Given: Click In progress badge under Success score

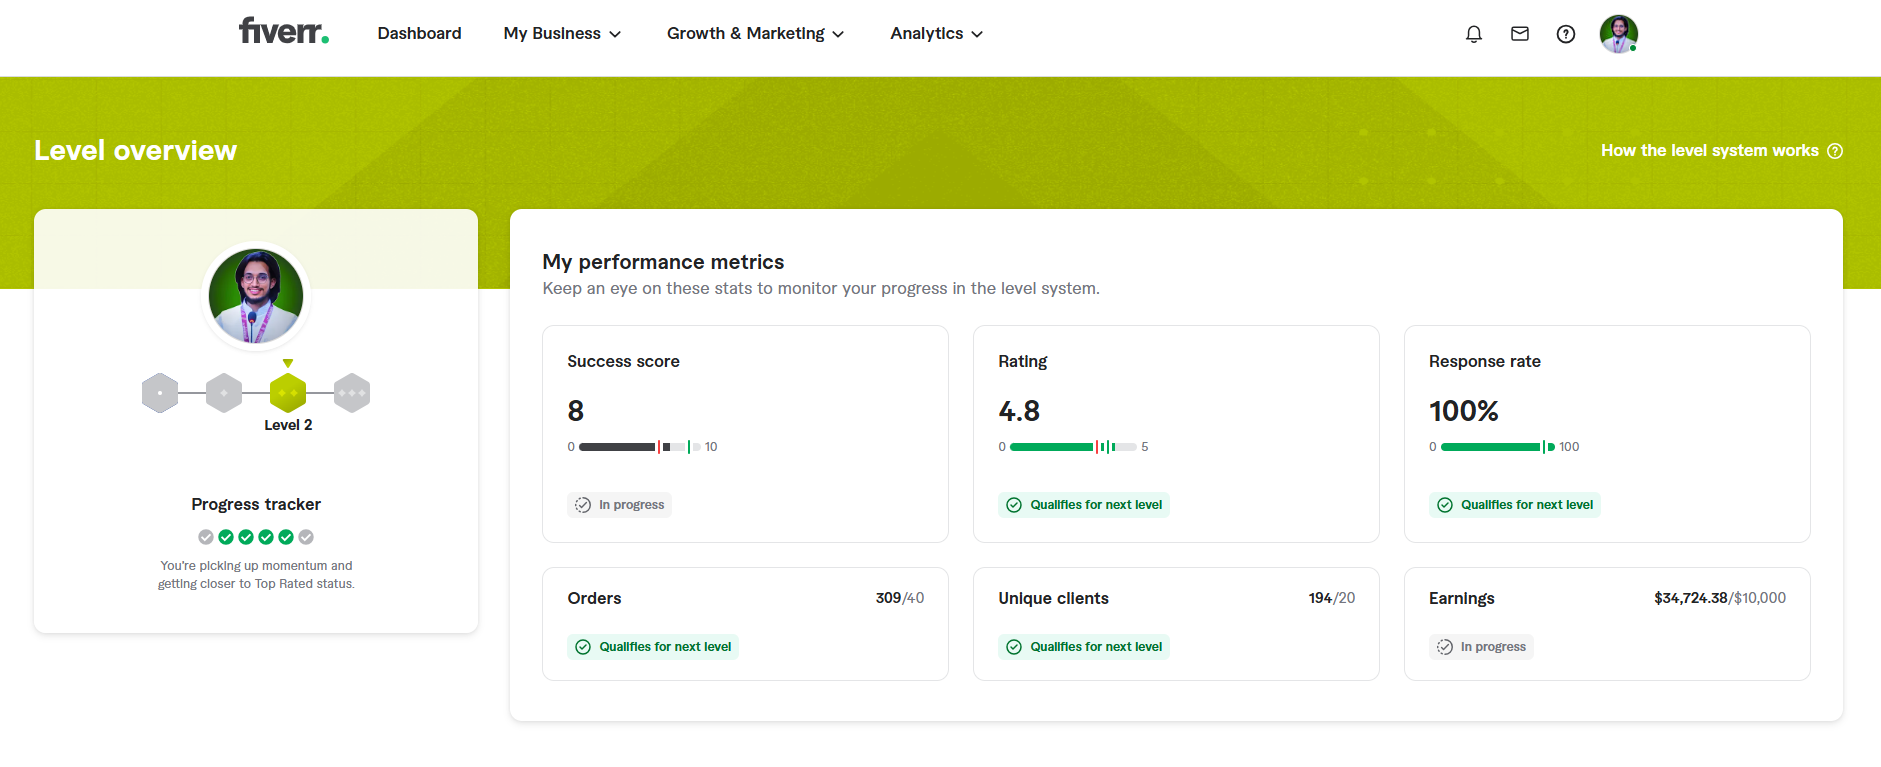Looking at the screenshot, I should [x=620, y=505].
